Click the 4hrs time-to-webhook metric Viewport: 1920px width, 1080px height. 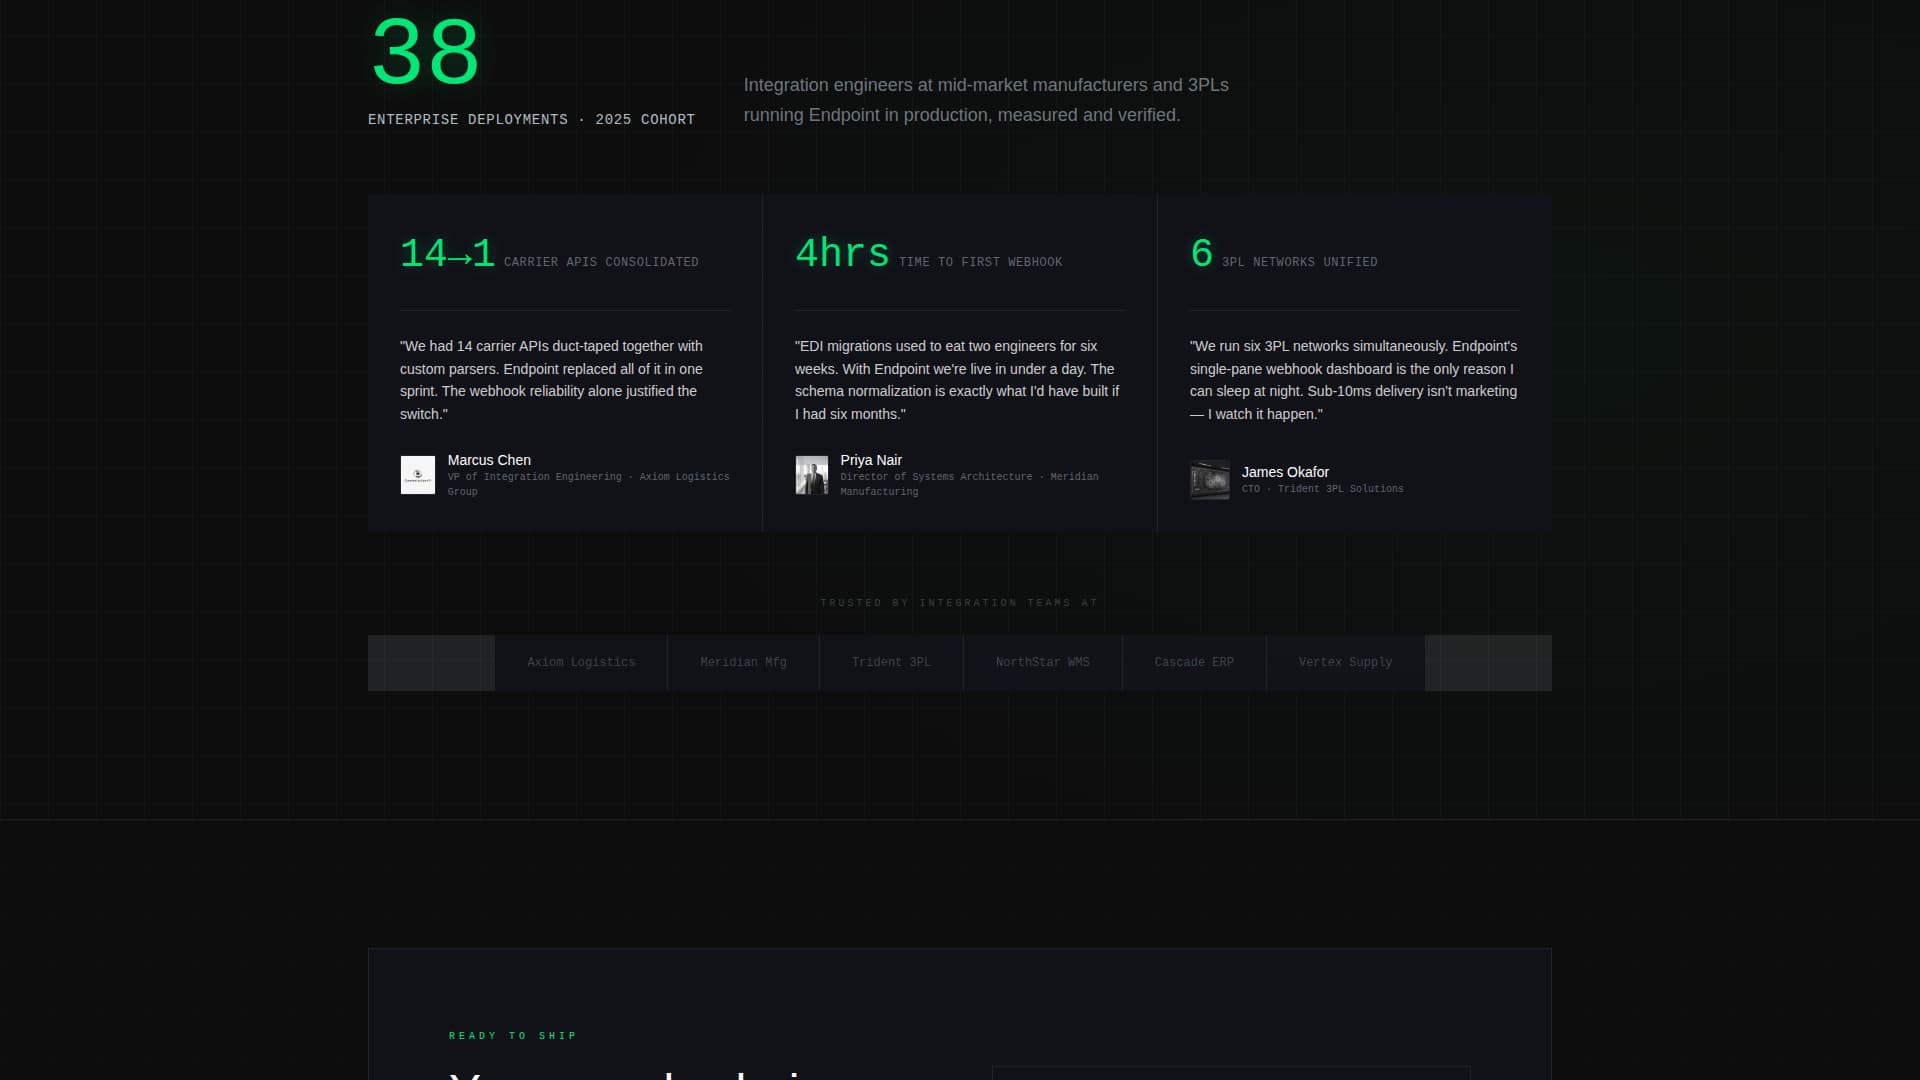coord(842,254)
